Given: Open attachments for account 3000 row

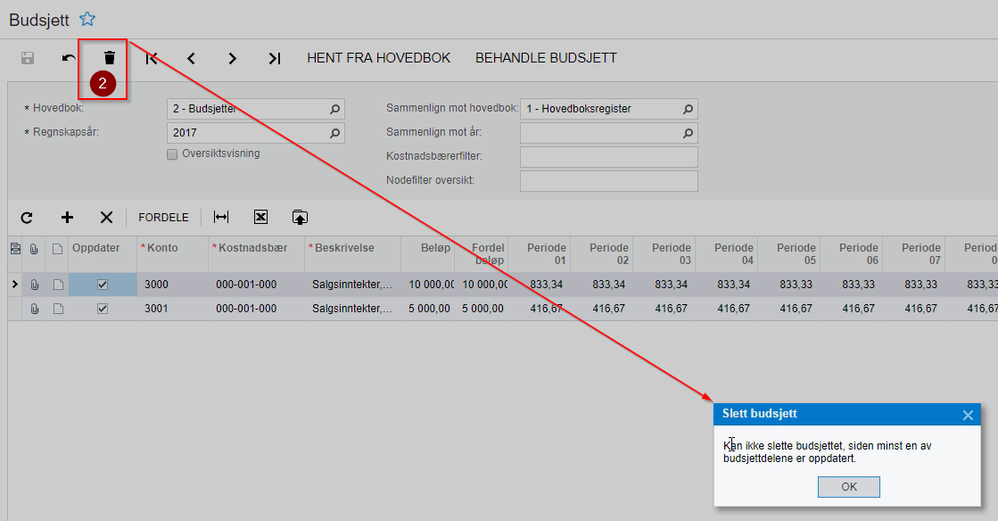Looking at the screenshot, I should pos(34,285).
